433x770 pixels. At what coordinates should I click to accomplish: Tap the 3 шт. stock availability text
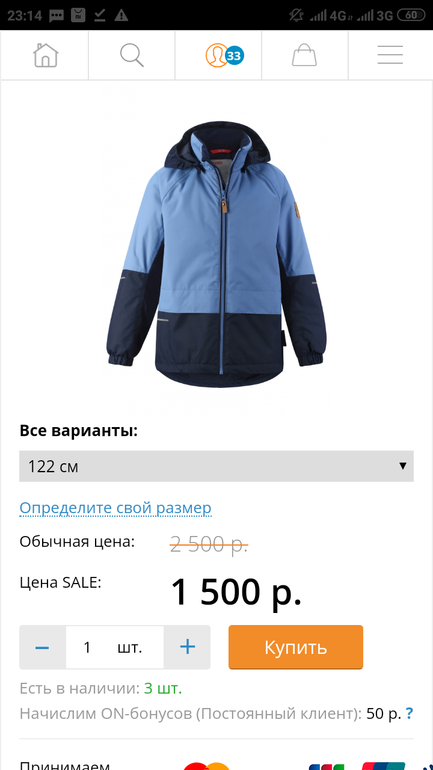tap(162, 688)
